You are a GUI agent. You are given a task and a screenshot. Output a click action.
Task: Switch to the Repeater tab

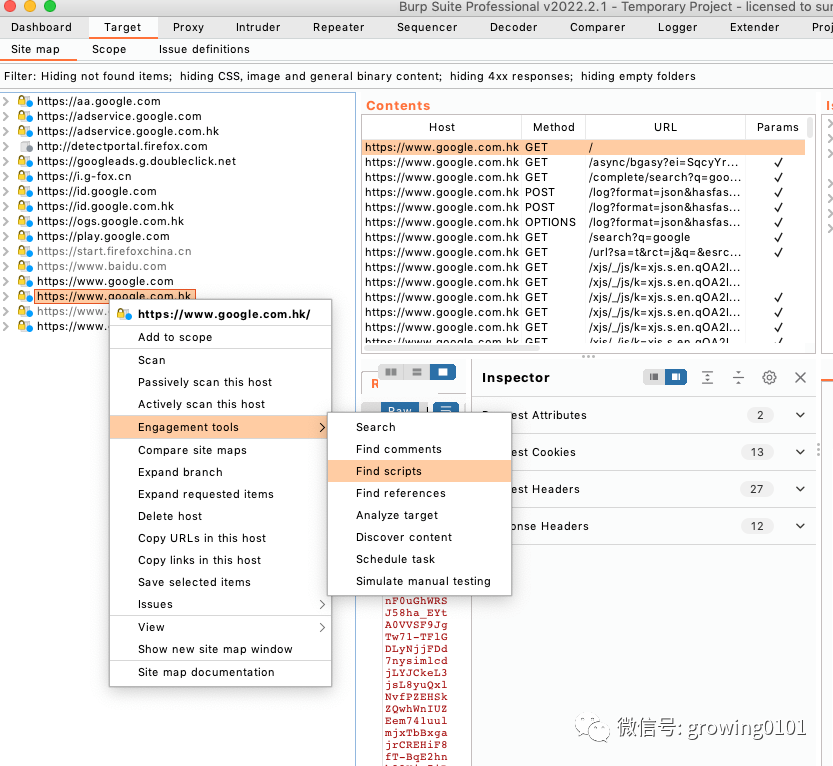pyautogui.click(x=338, y=27)
